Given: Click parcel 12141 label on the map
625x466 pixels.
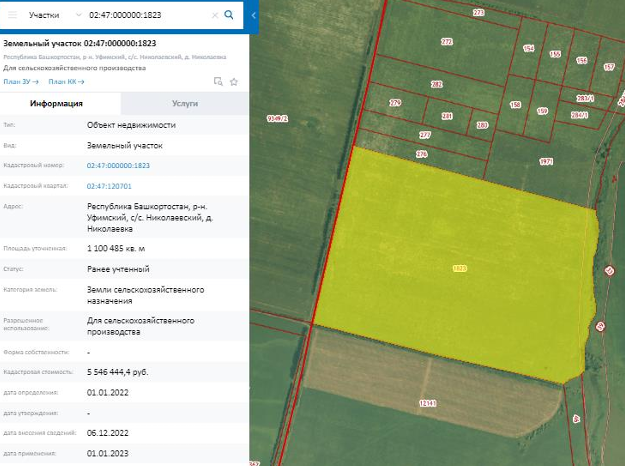Looking at the screenshot, I should click(x=427, y=402).
